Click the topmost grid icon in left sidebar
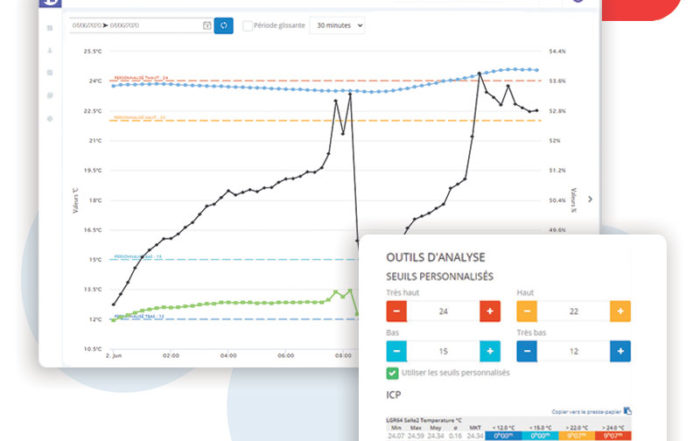Image resolution: width=700 pixels, height=441 pixels. click(50, 28)
